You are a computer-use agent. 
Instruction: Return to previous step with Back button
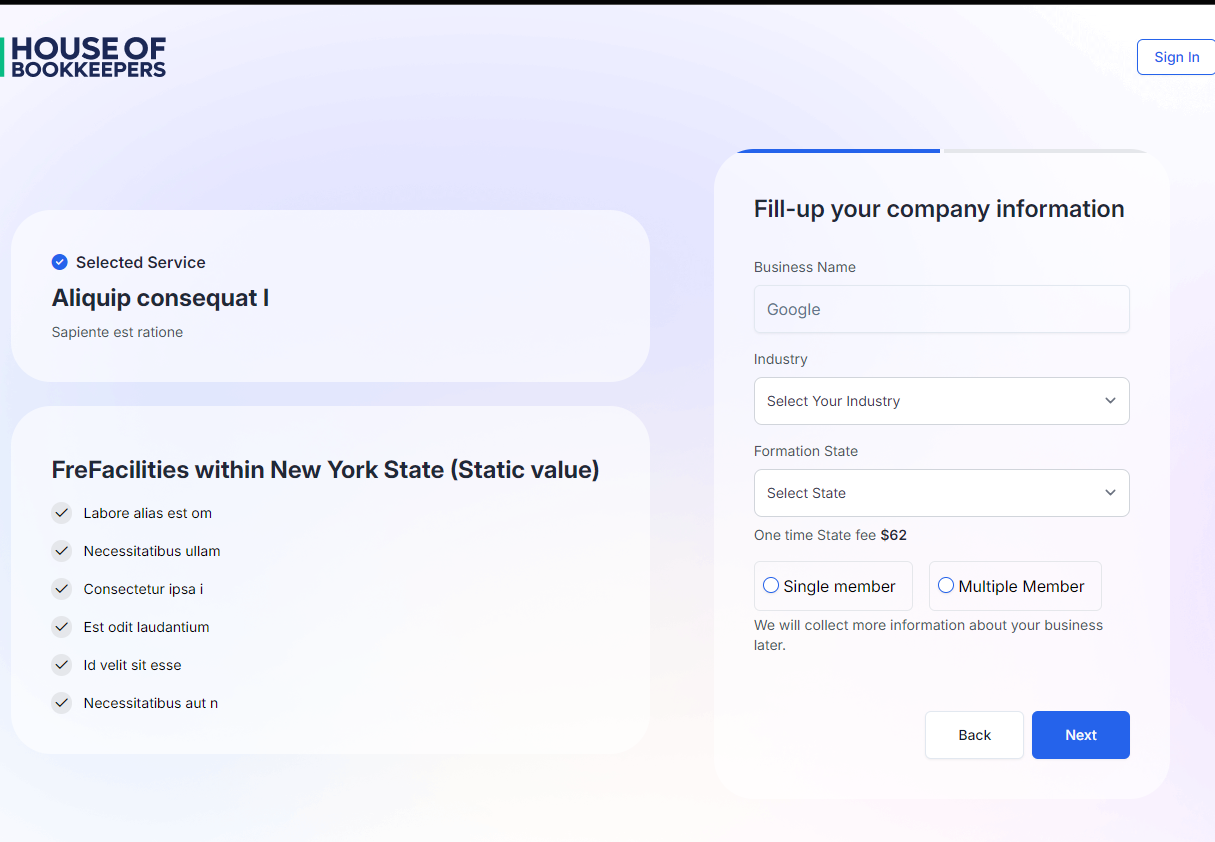click(974, 735)
